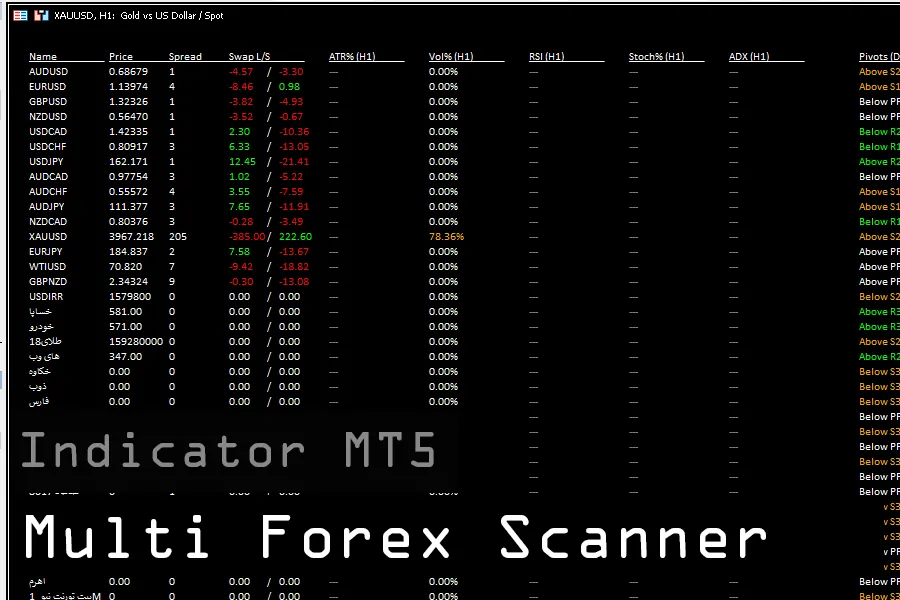Click the table icon in the title bar

pyautogui.click(x=20, y=16)
